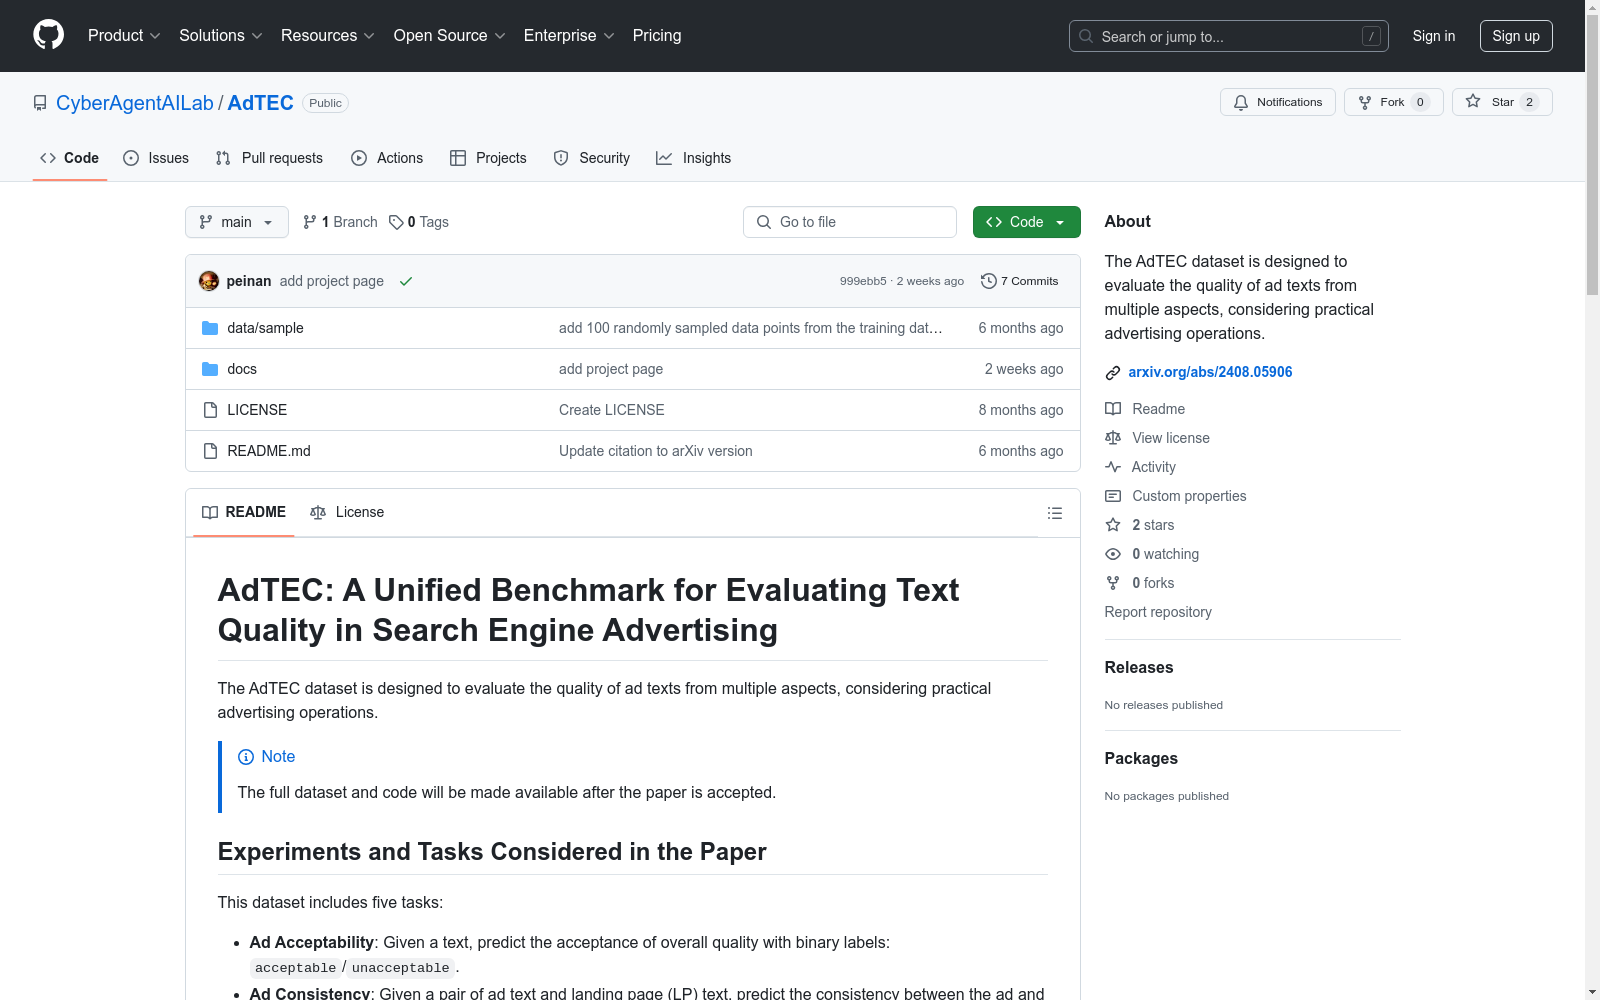The image size is (1600, 1000).
Task: Open the data/sample folder icon
Action: click(210, 328)
